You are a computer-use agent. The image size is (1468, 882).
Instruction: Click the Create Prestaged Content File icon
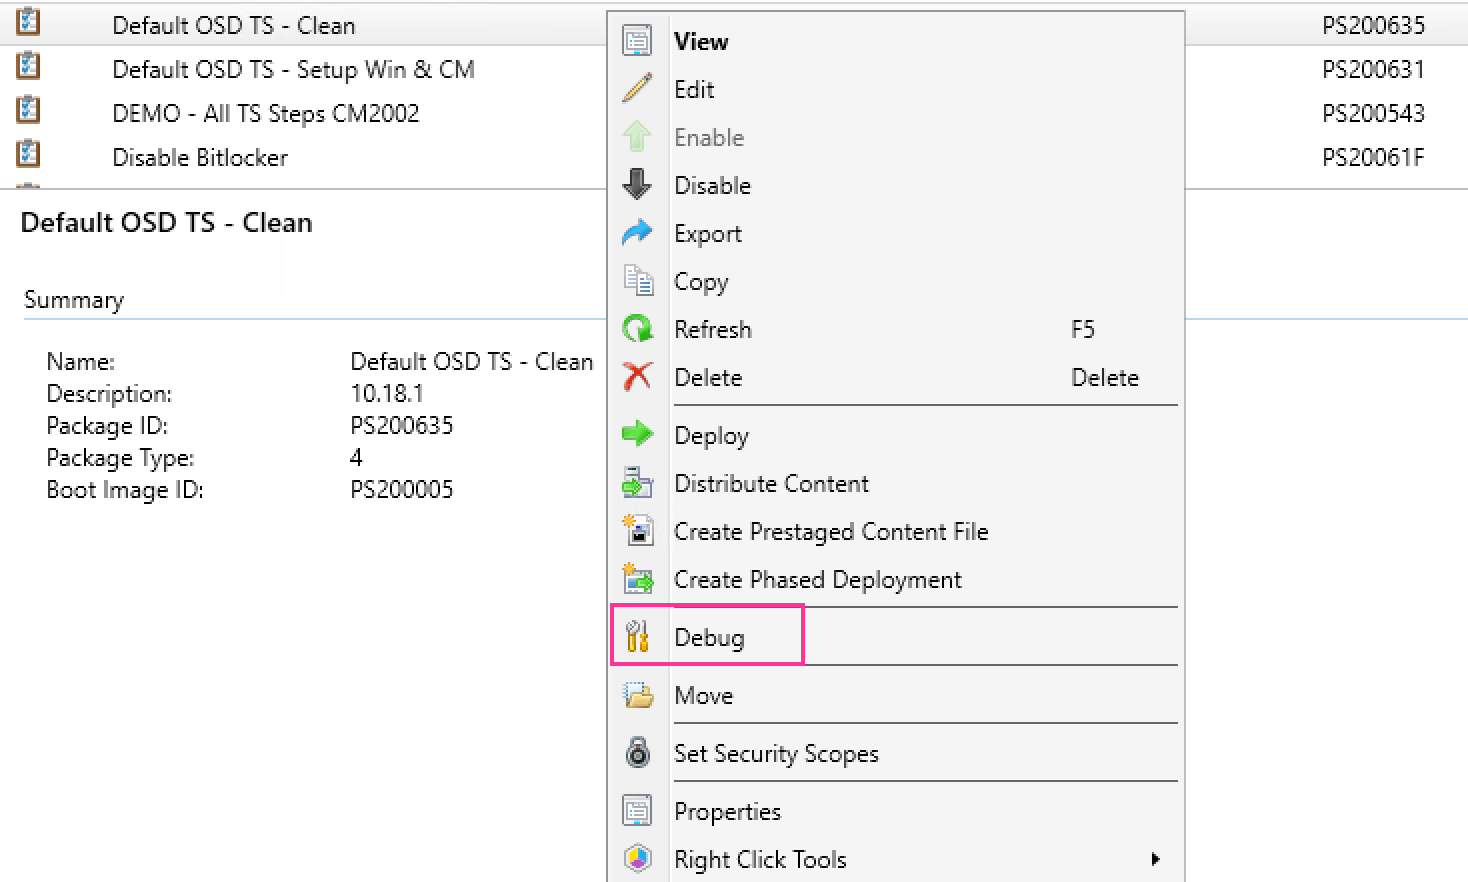coord(638,531)
